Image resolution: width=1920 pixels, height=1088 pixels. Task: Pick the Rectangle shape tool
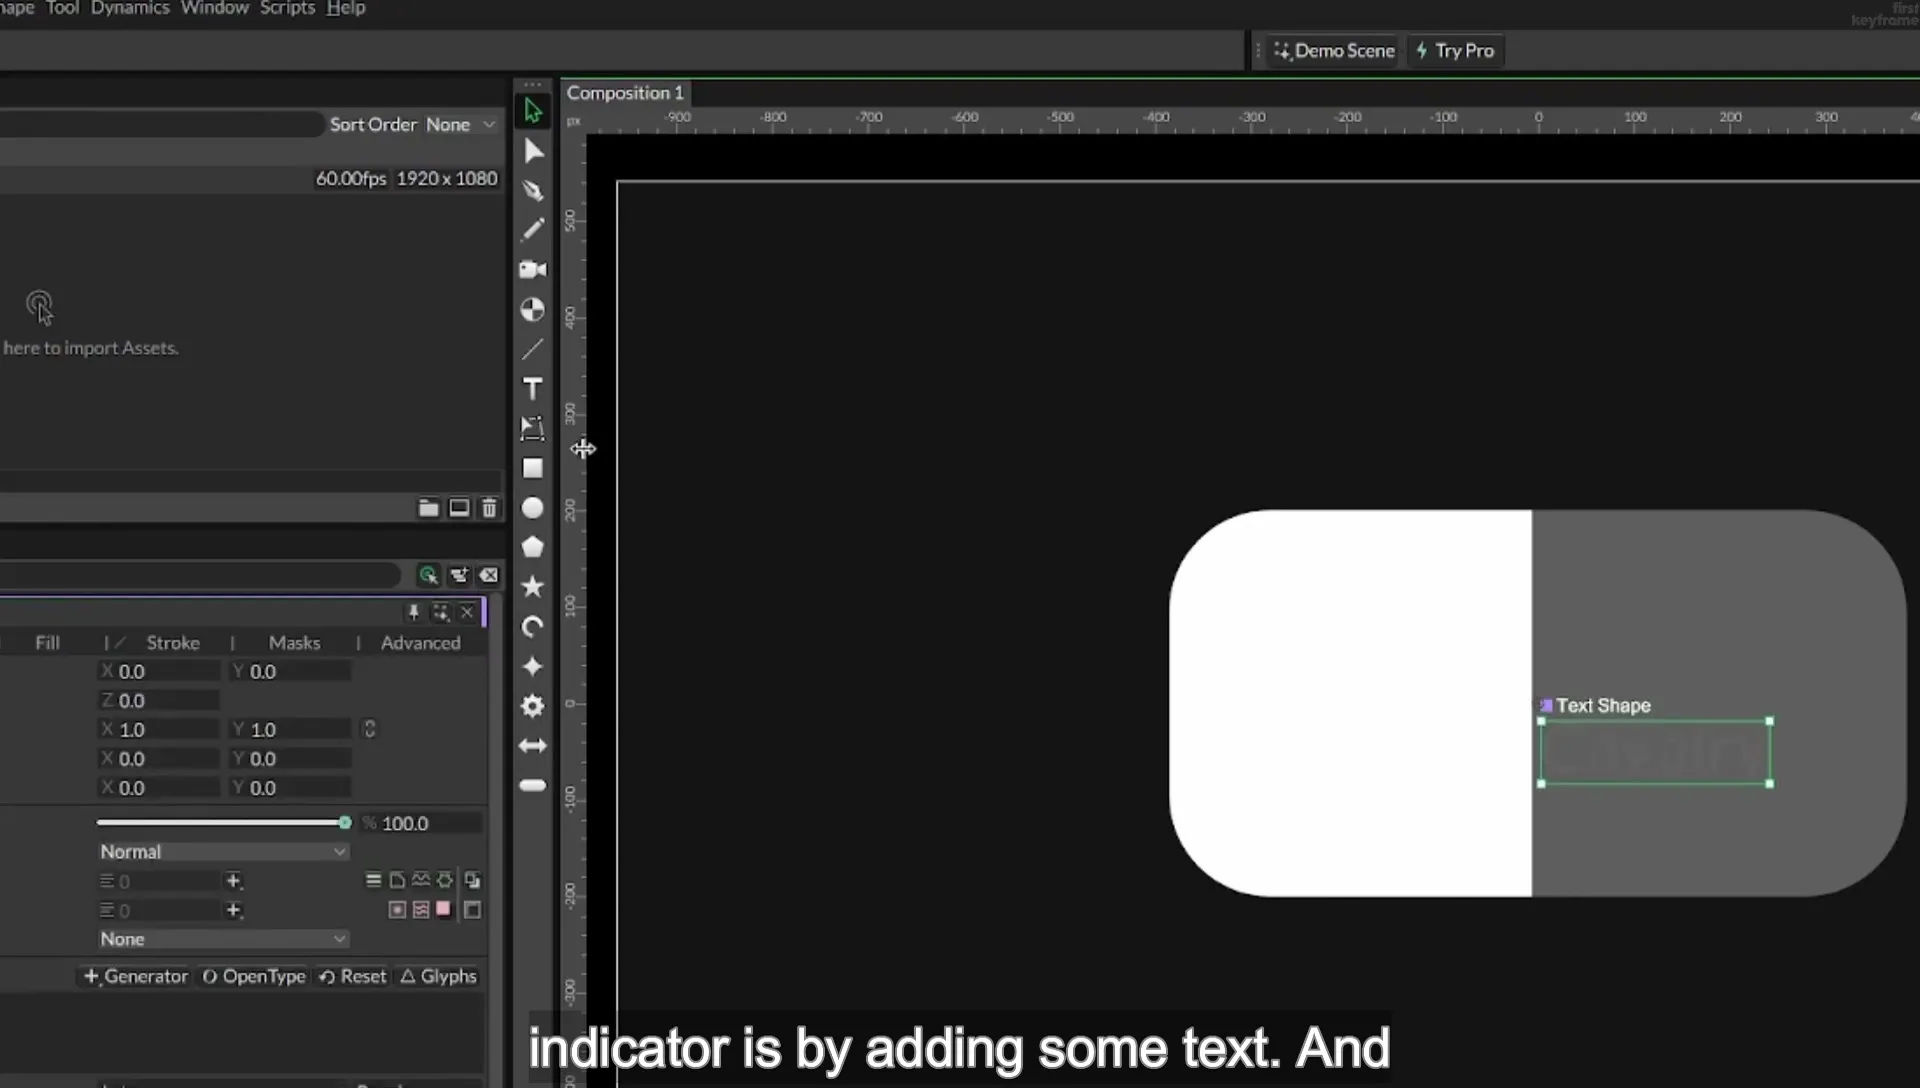point(533,468)
